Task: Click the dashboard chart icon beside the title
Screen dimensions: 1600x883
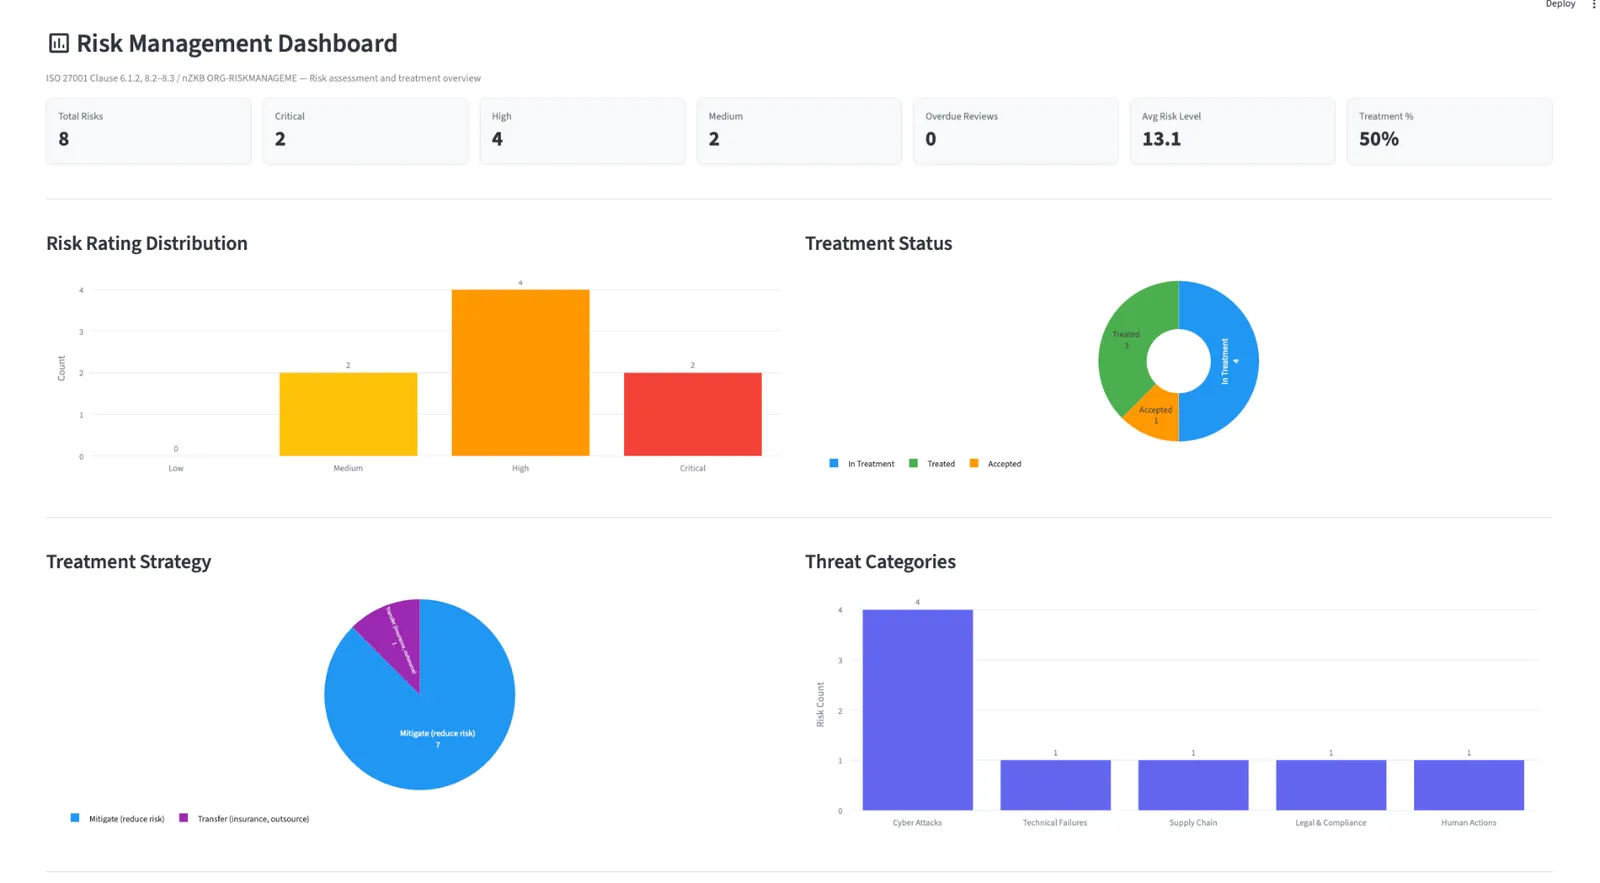Action: pos(59,43)
